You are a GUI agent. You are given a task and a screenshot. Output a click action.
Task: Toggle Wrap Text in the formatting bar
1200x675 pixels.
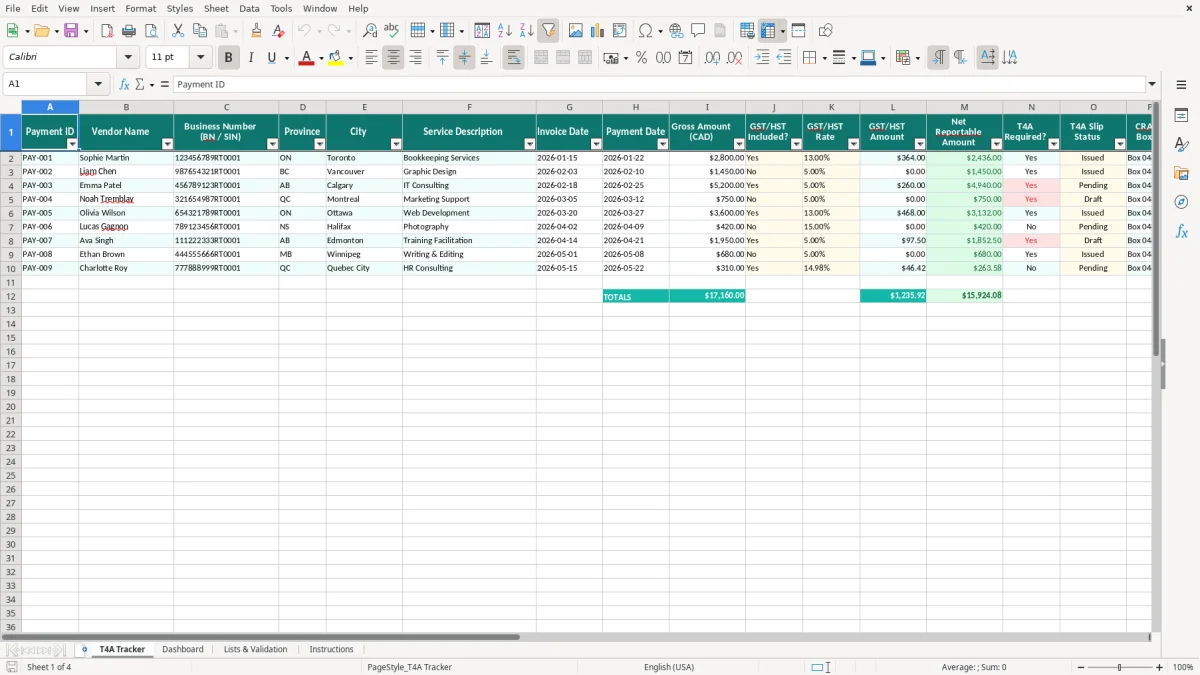[513, 58]
